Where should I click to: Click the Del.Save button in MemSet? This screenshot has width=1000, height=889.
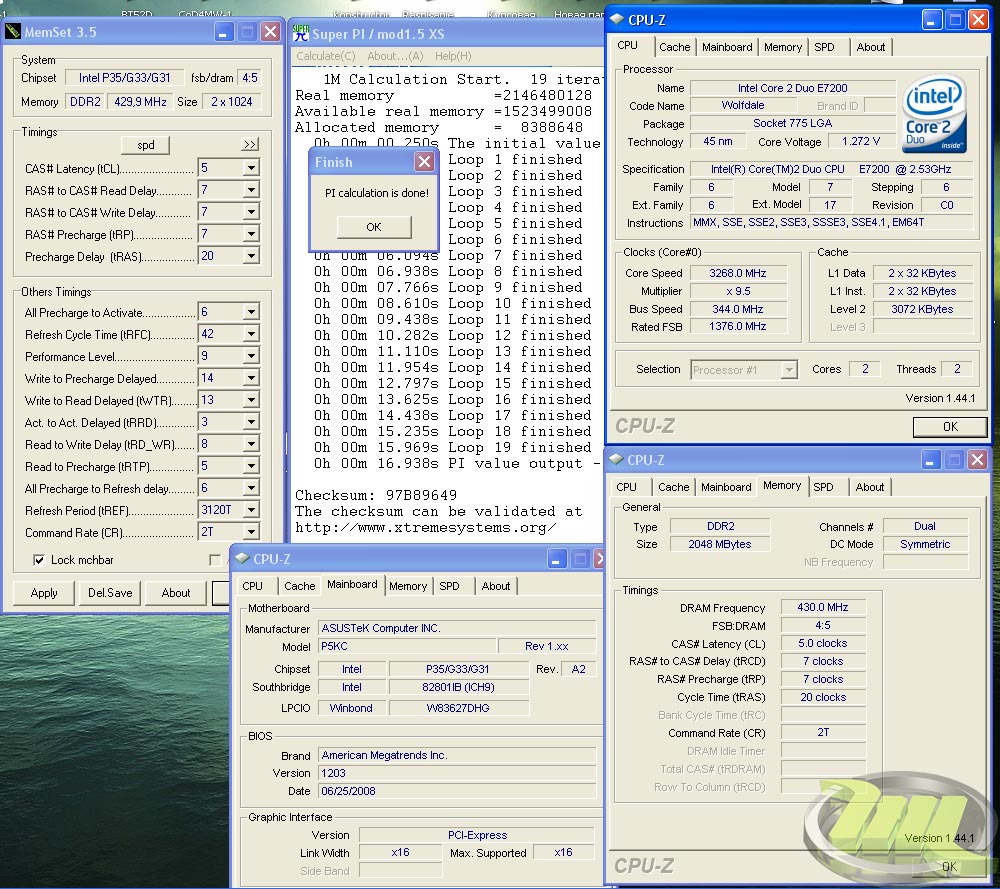[x=110, y=593]
